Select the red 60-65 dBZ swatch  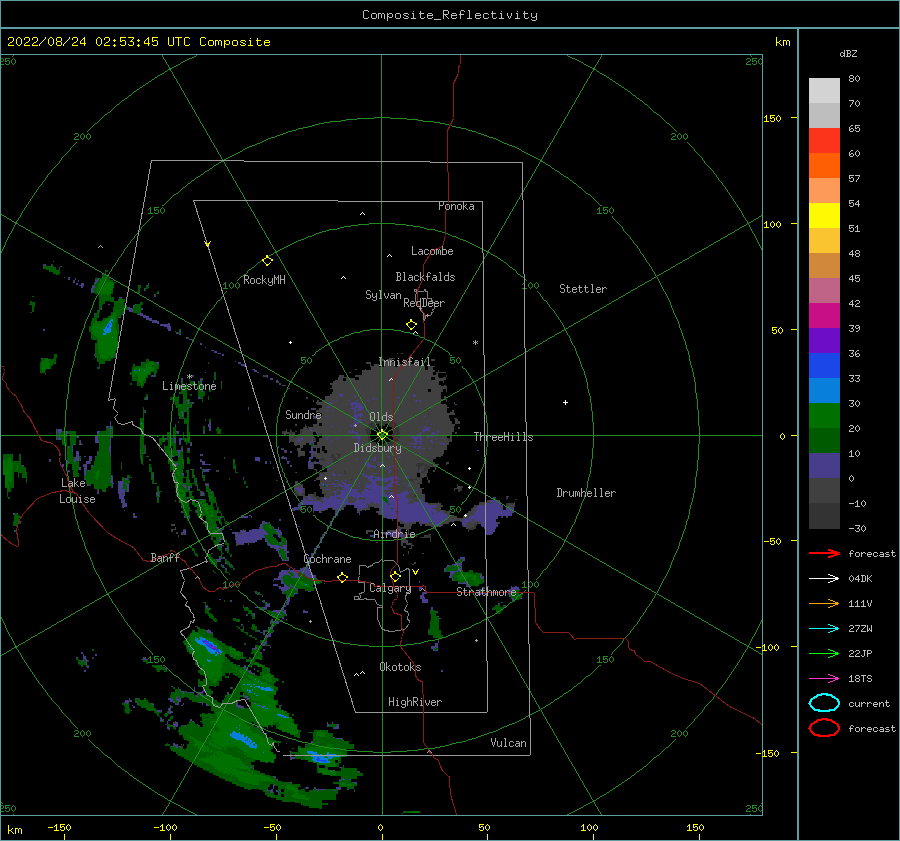(x=824, y=141)
